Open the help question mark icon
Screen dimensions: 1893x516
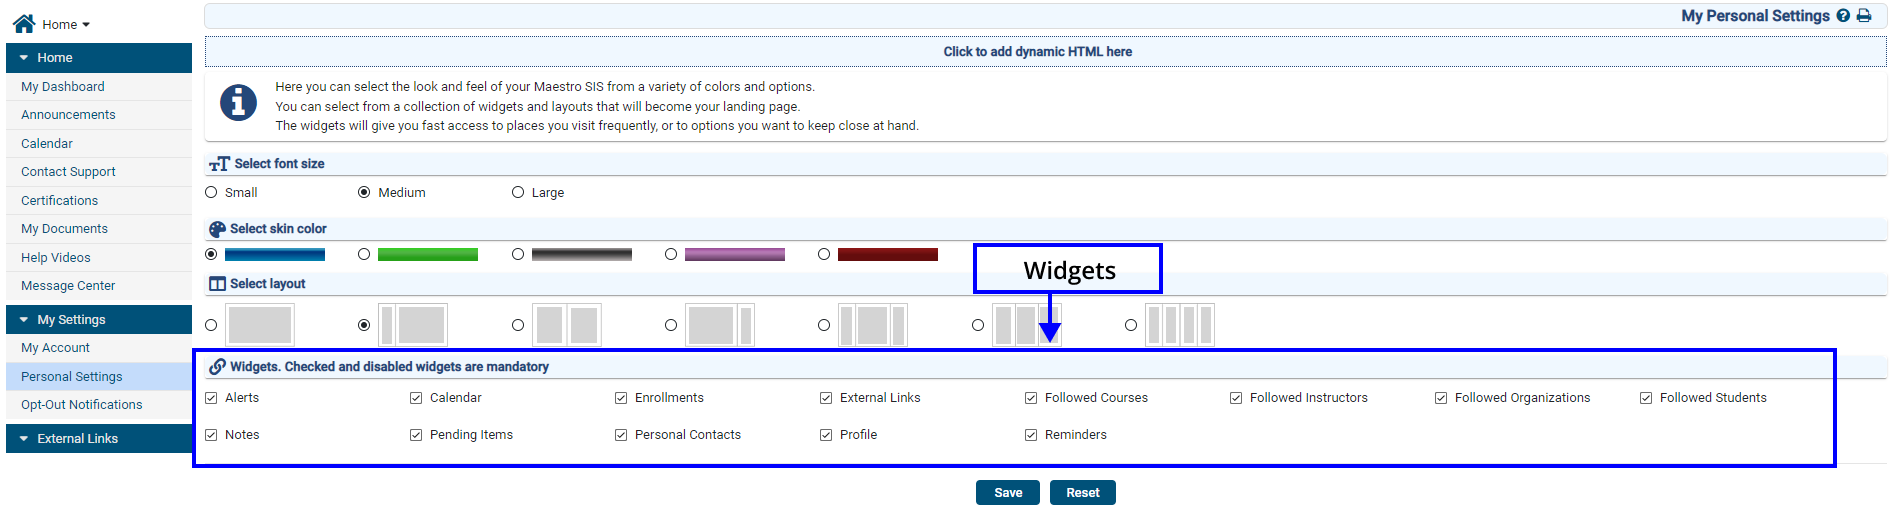(1843, 16)
